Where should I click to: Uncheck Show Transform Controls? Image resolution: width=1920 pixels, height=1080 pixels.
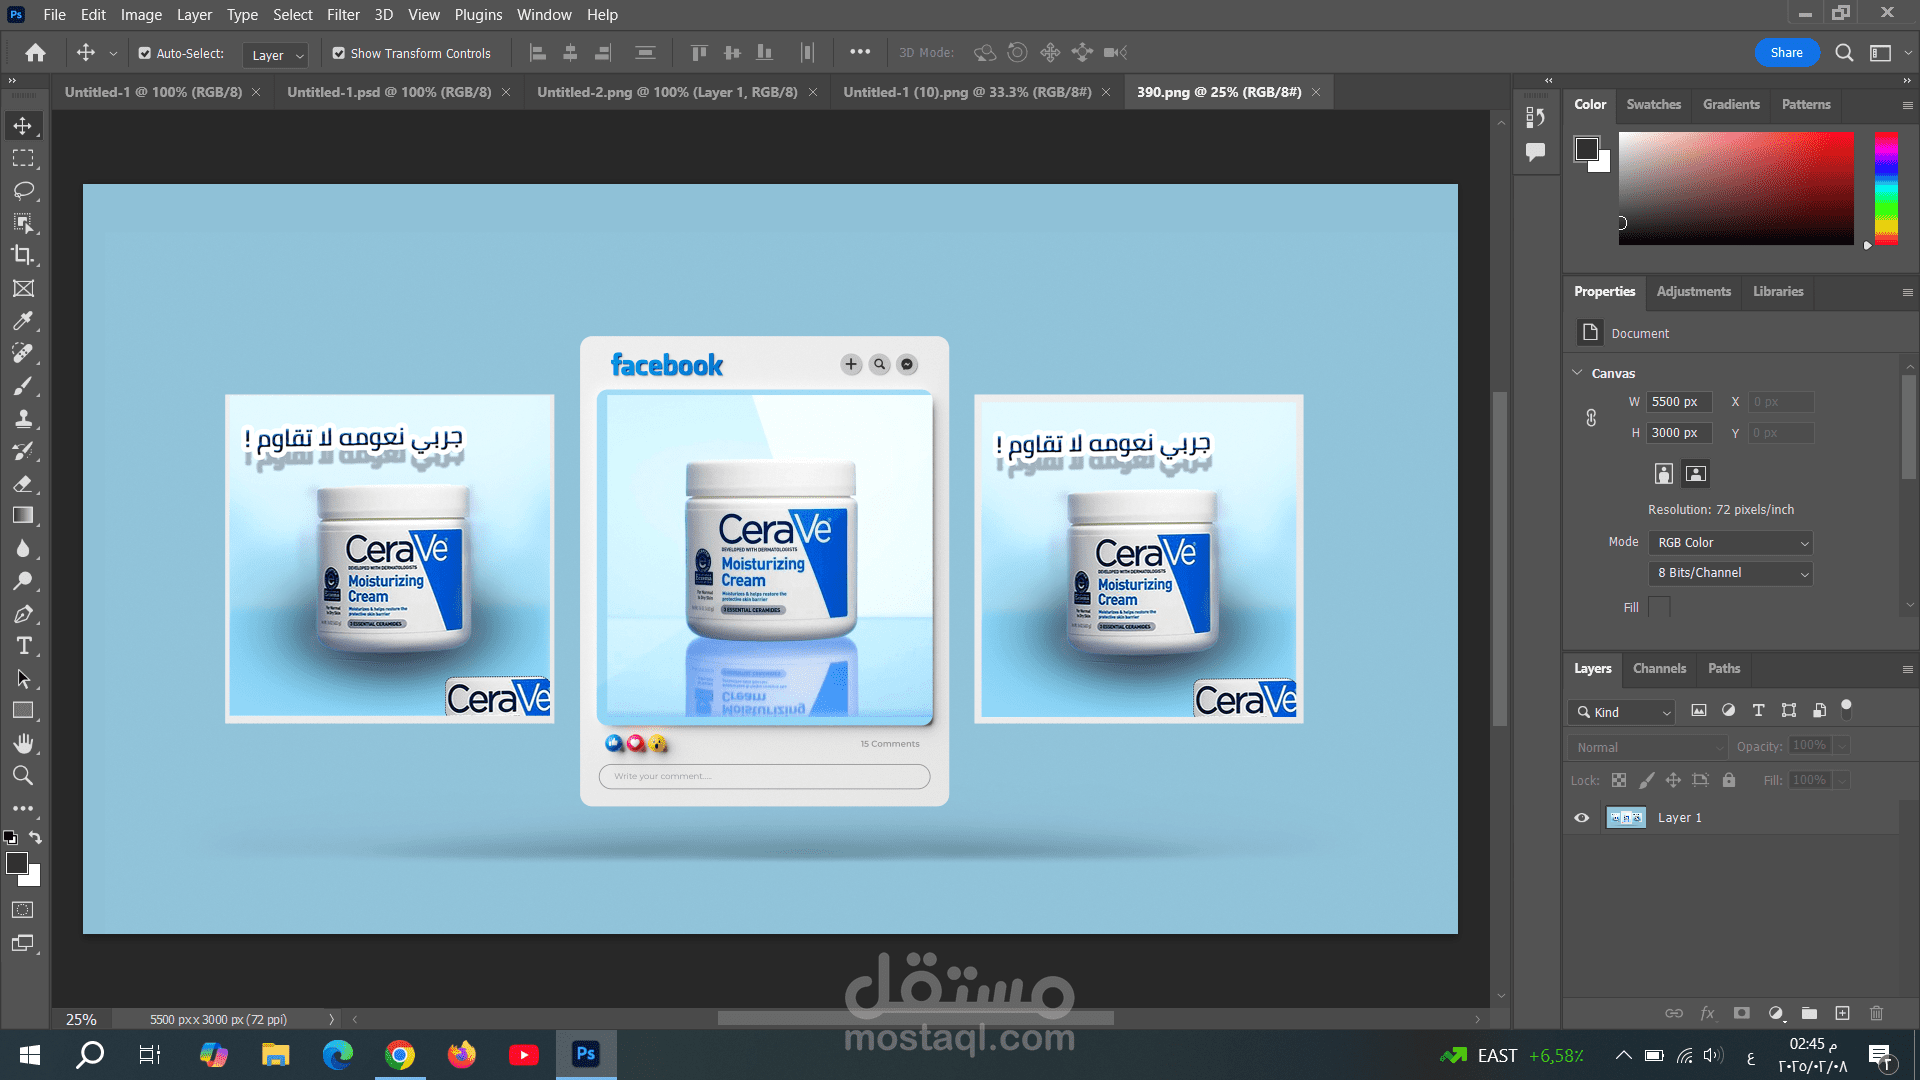(x=339, y=53)
